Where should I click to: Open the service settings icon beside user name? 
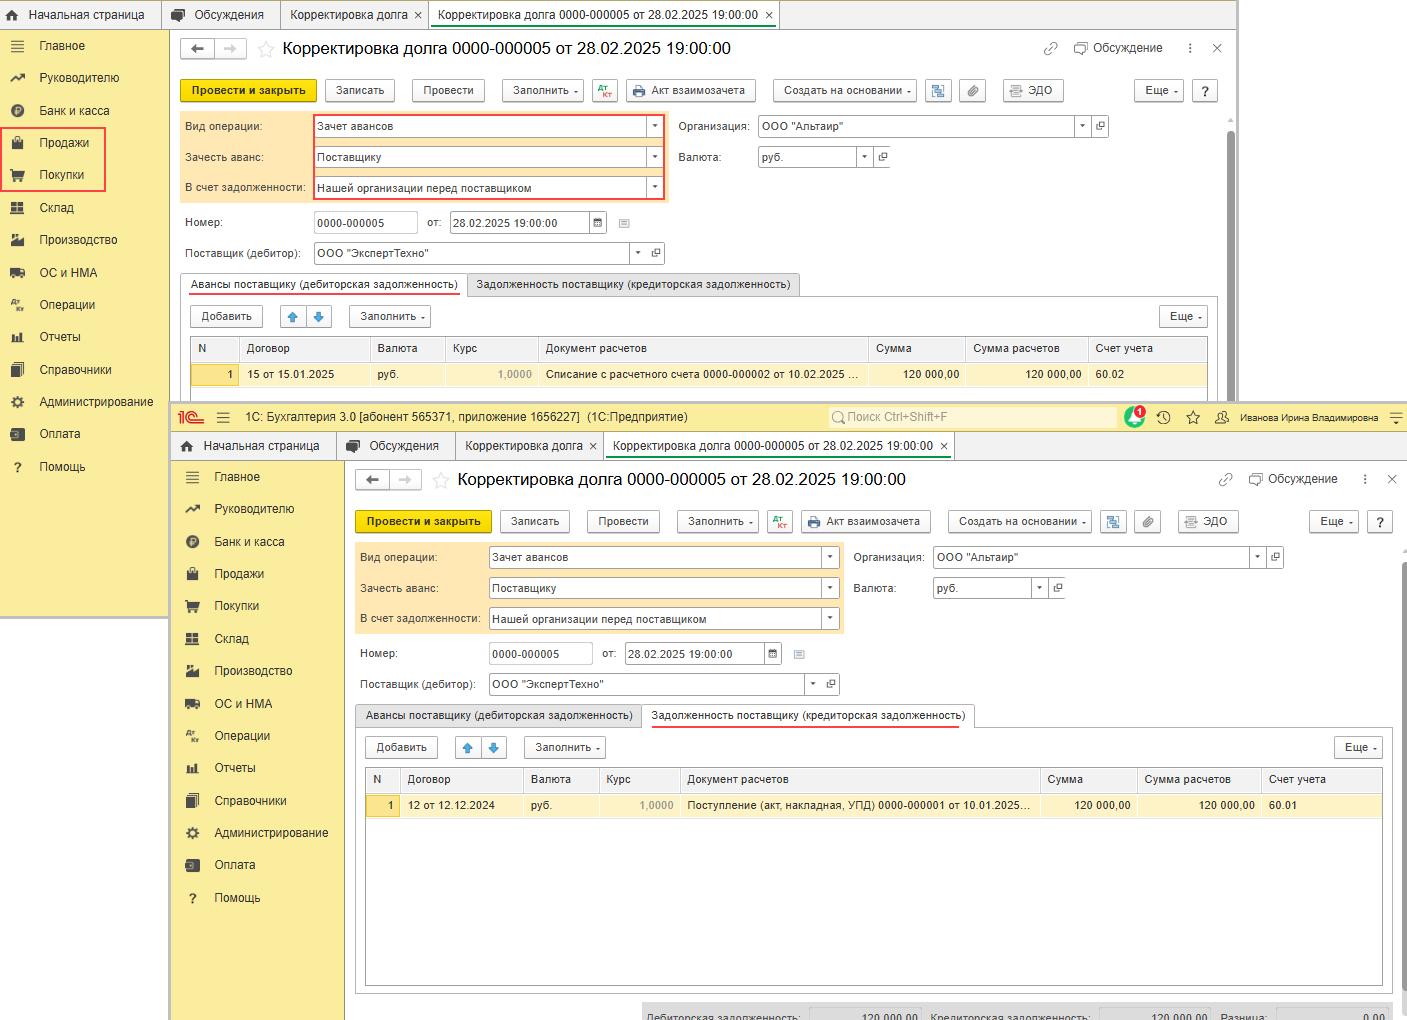(1396, 418)
